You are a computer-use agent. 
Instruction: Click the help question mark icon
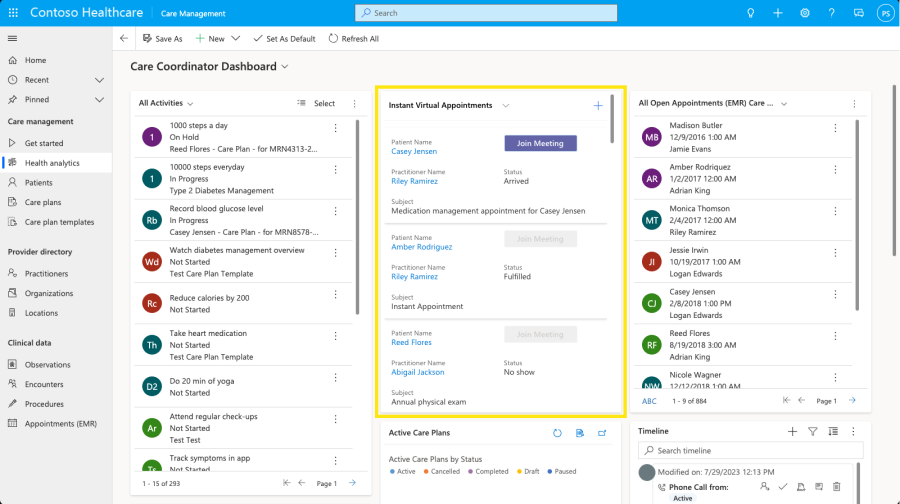point(831,13)
